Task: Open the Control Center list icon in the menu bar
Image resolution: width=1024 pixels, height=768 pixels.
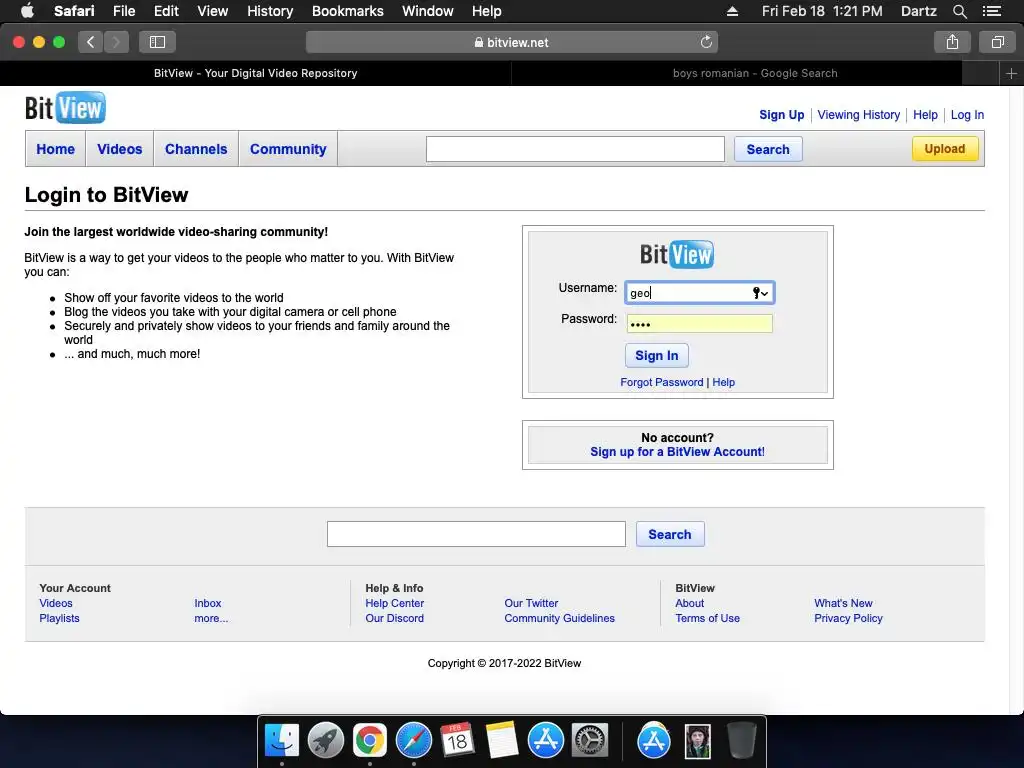Action: point(991,11)
